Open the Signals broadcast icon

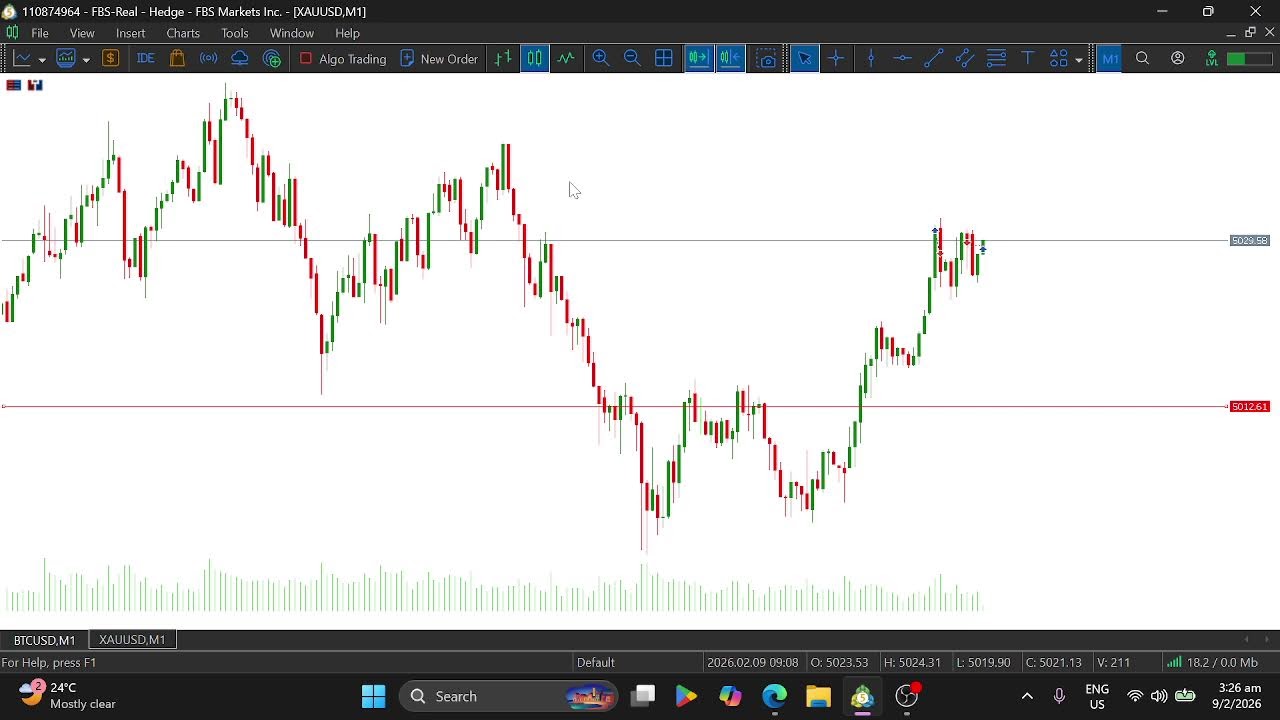pos(208,59)
